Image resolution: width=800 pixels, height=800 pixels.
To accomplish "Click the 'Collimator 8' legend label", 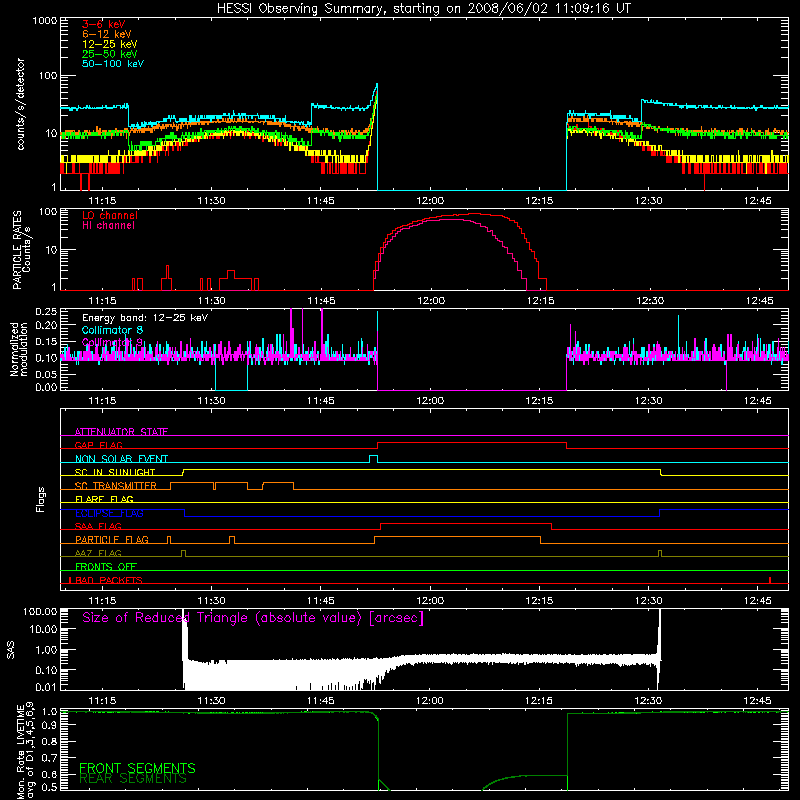I will (x=112, y=330).
